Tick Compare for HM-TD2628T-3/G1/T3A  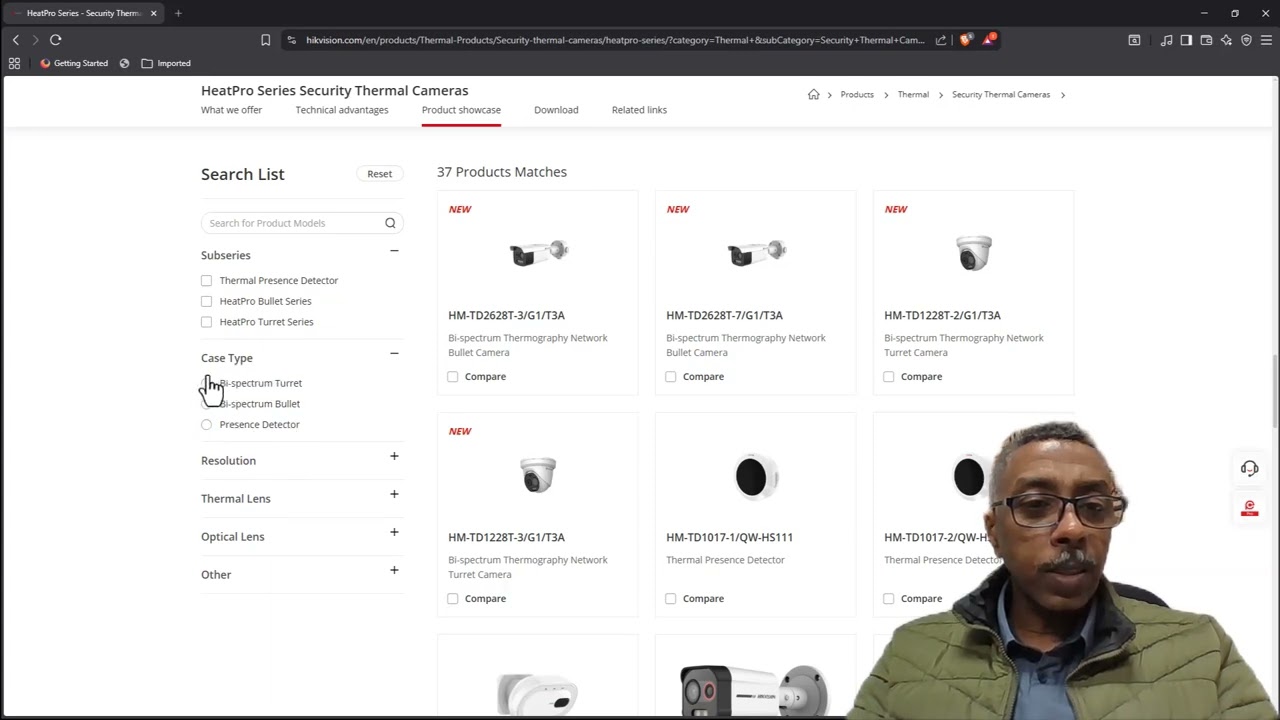pyautogui.click(x=453, y=377)
